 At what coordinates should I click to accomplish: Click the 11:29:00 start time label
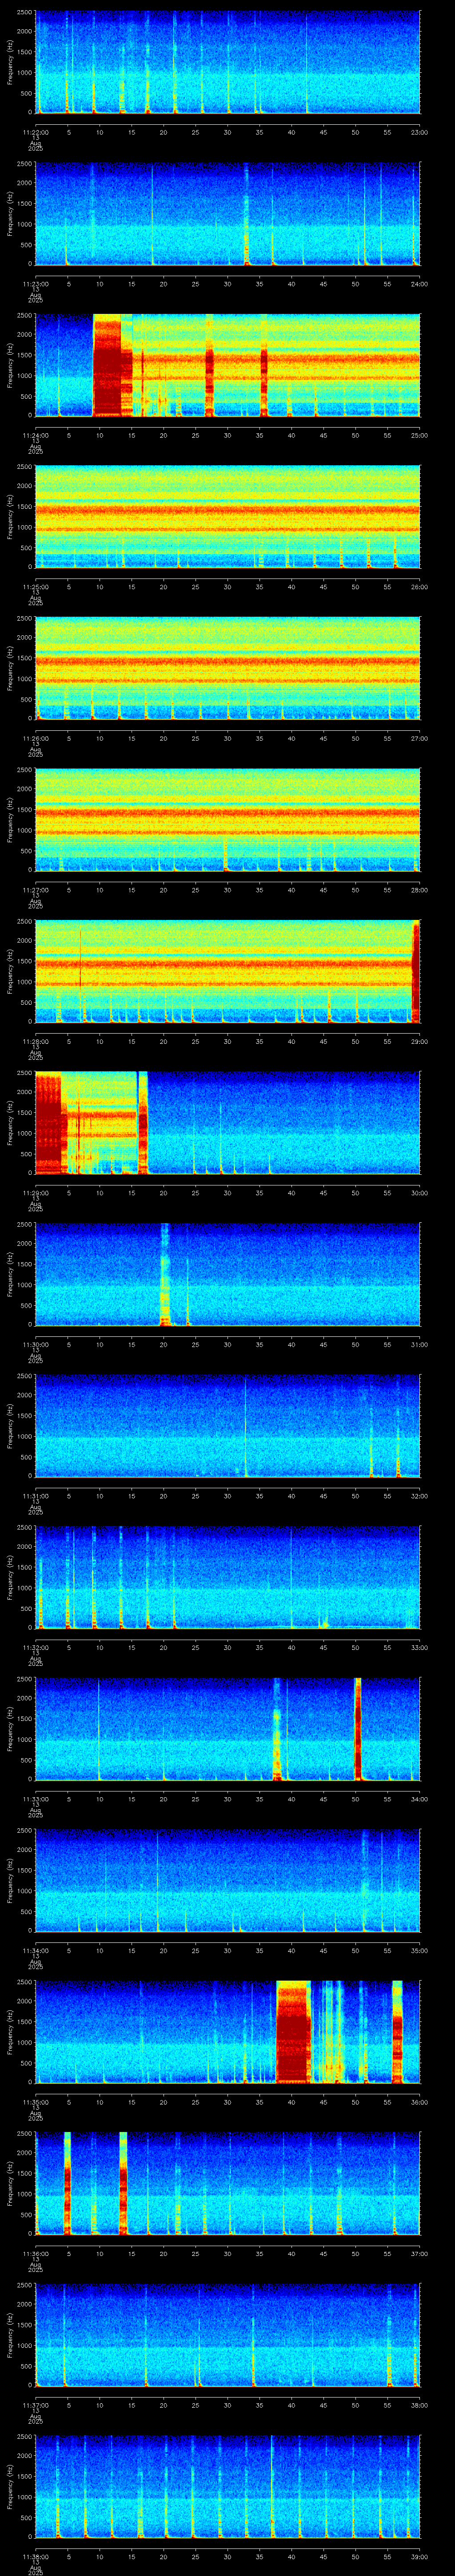pyautogui.click(x=35, y=1193)
